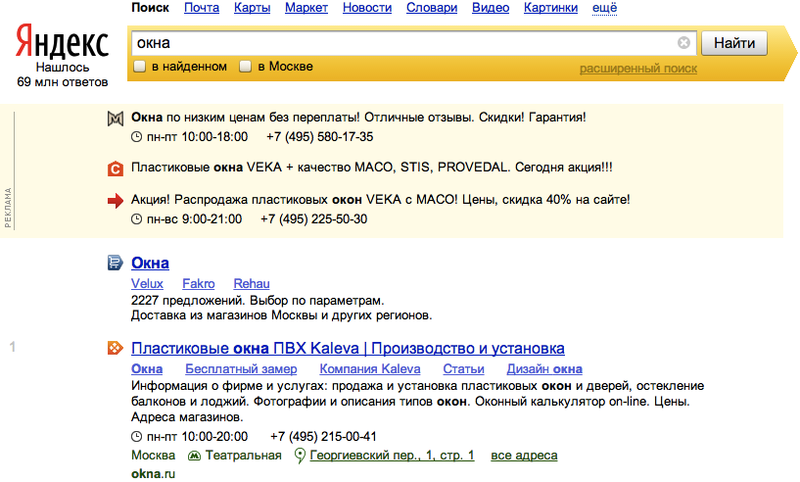Screen dimensions: 800x482
Task: Click the orange C icon of the VEKA ad
Action: [x=115, y=168]
